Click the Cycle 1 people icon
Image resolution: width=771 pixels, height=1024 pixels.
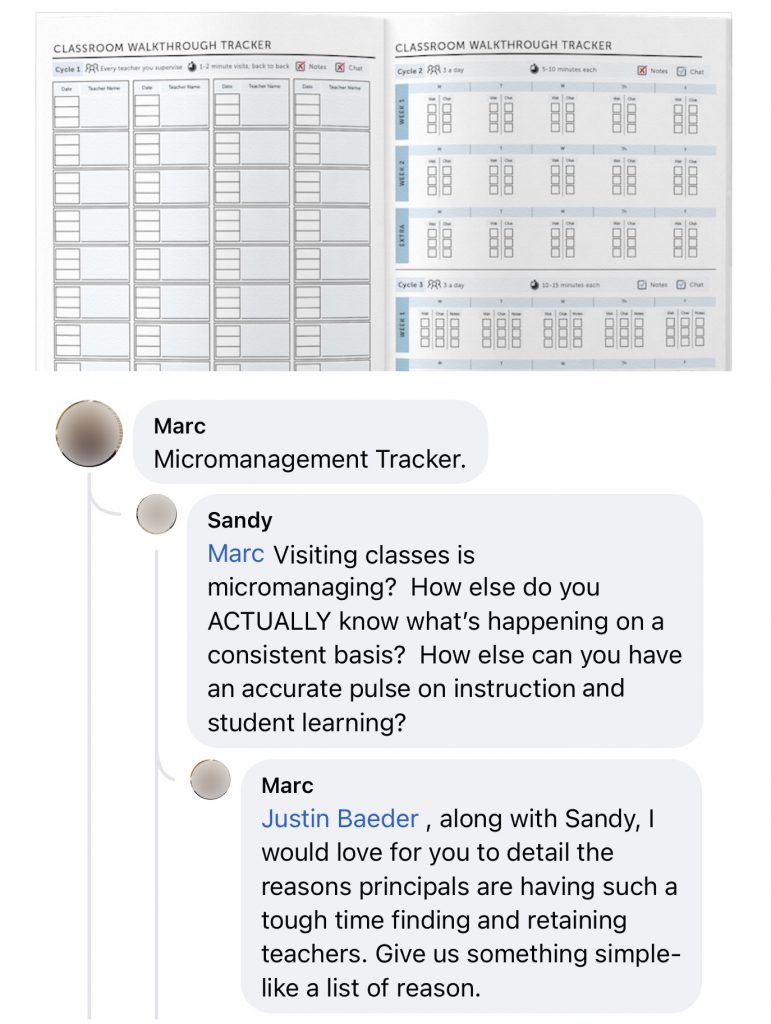92,67
